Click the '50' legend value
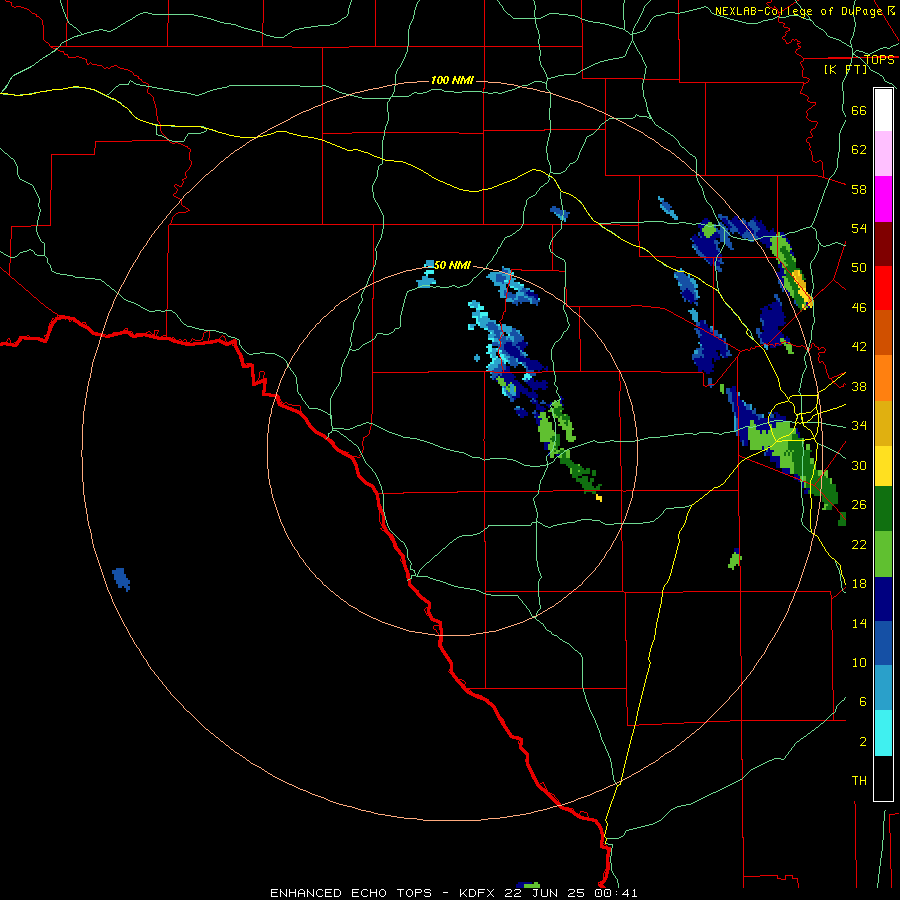The height and width of the screenshot is (900, 900). click(859, 268)
